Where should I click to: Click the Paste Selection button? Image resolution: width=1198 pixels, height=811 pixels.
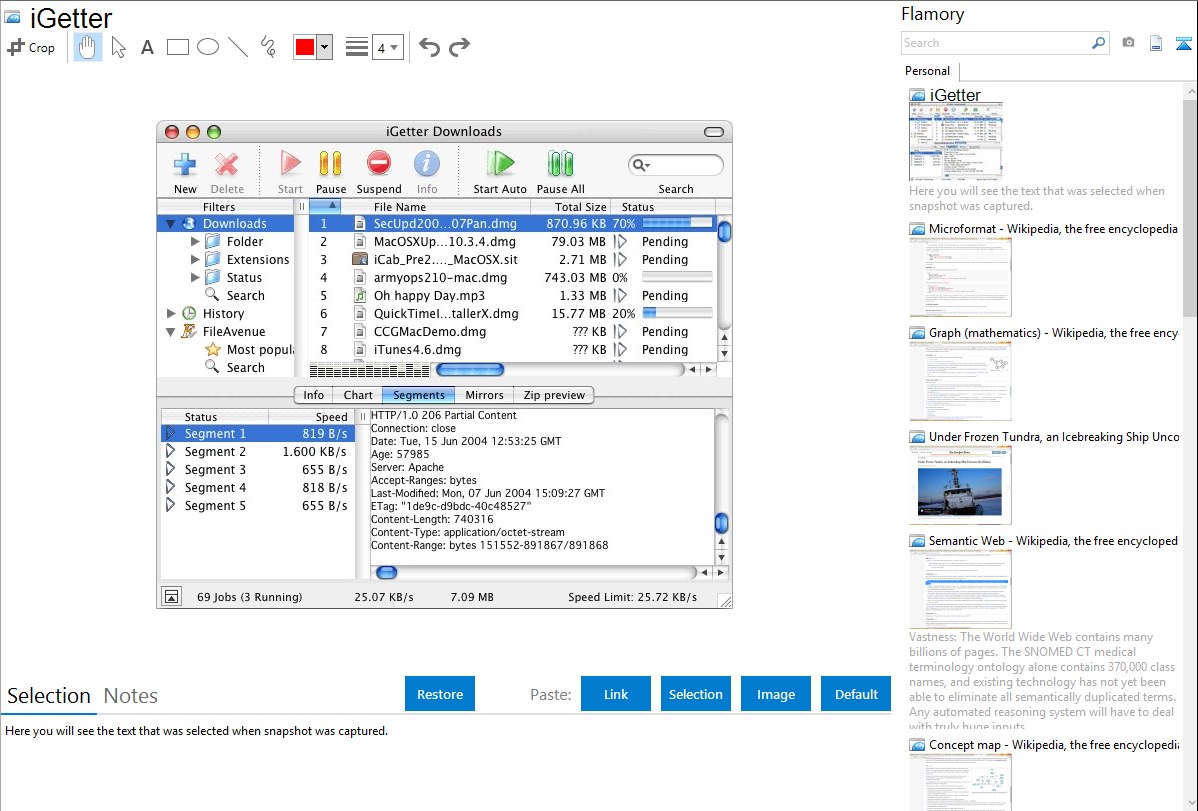pyautogui.click(x=696, y=694)
